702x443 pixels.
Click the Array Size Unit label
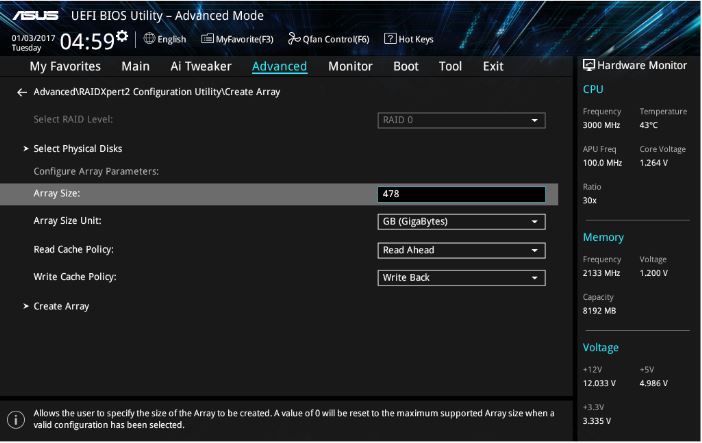(68, 221)
